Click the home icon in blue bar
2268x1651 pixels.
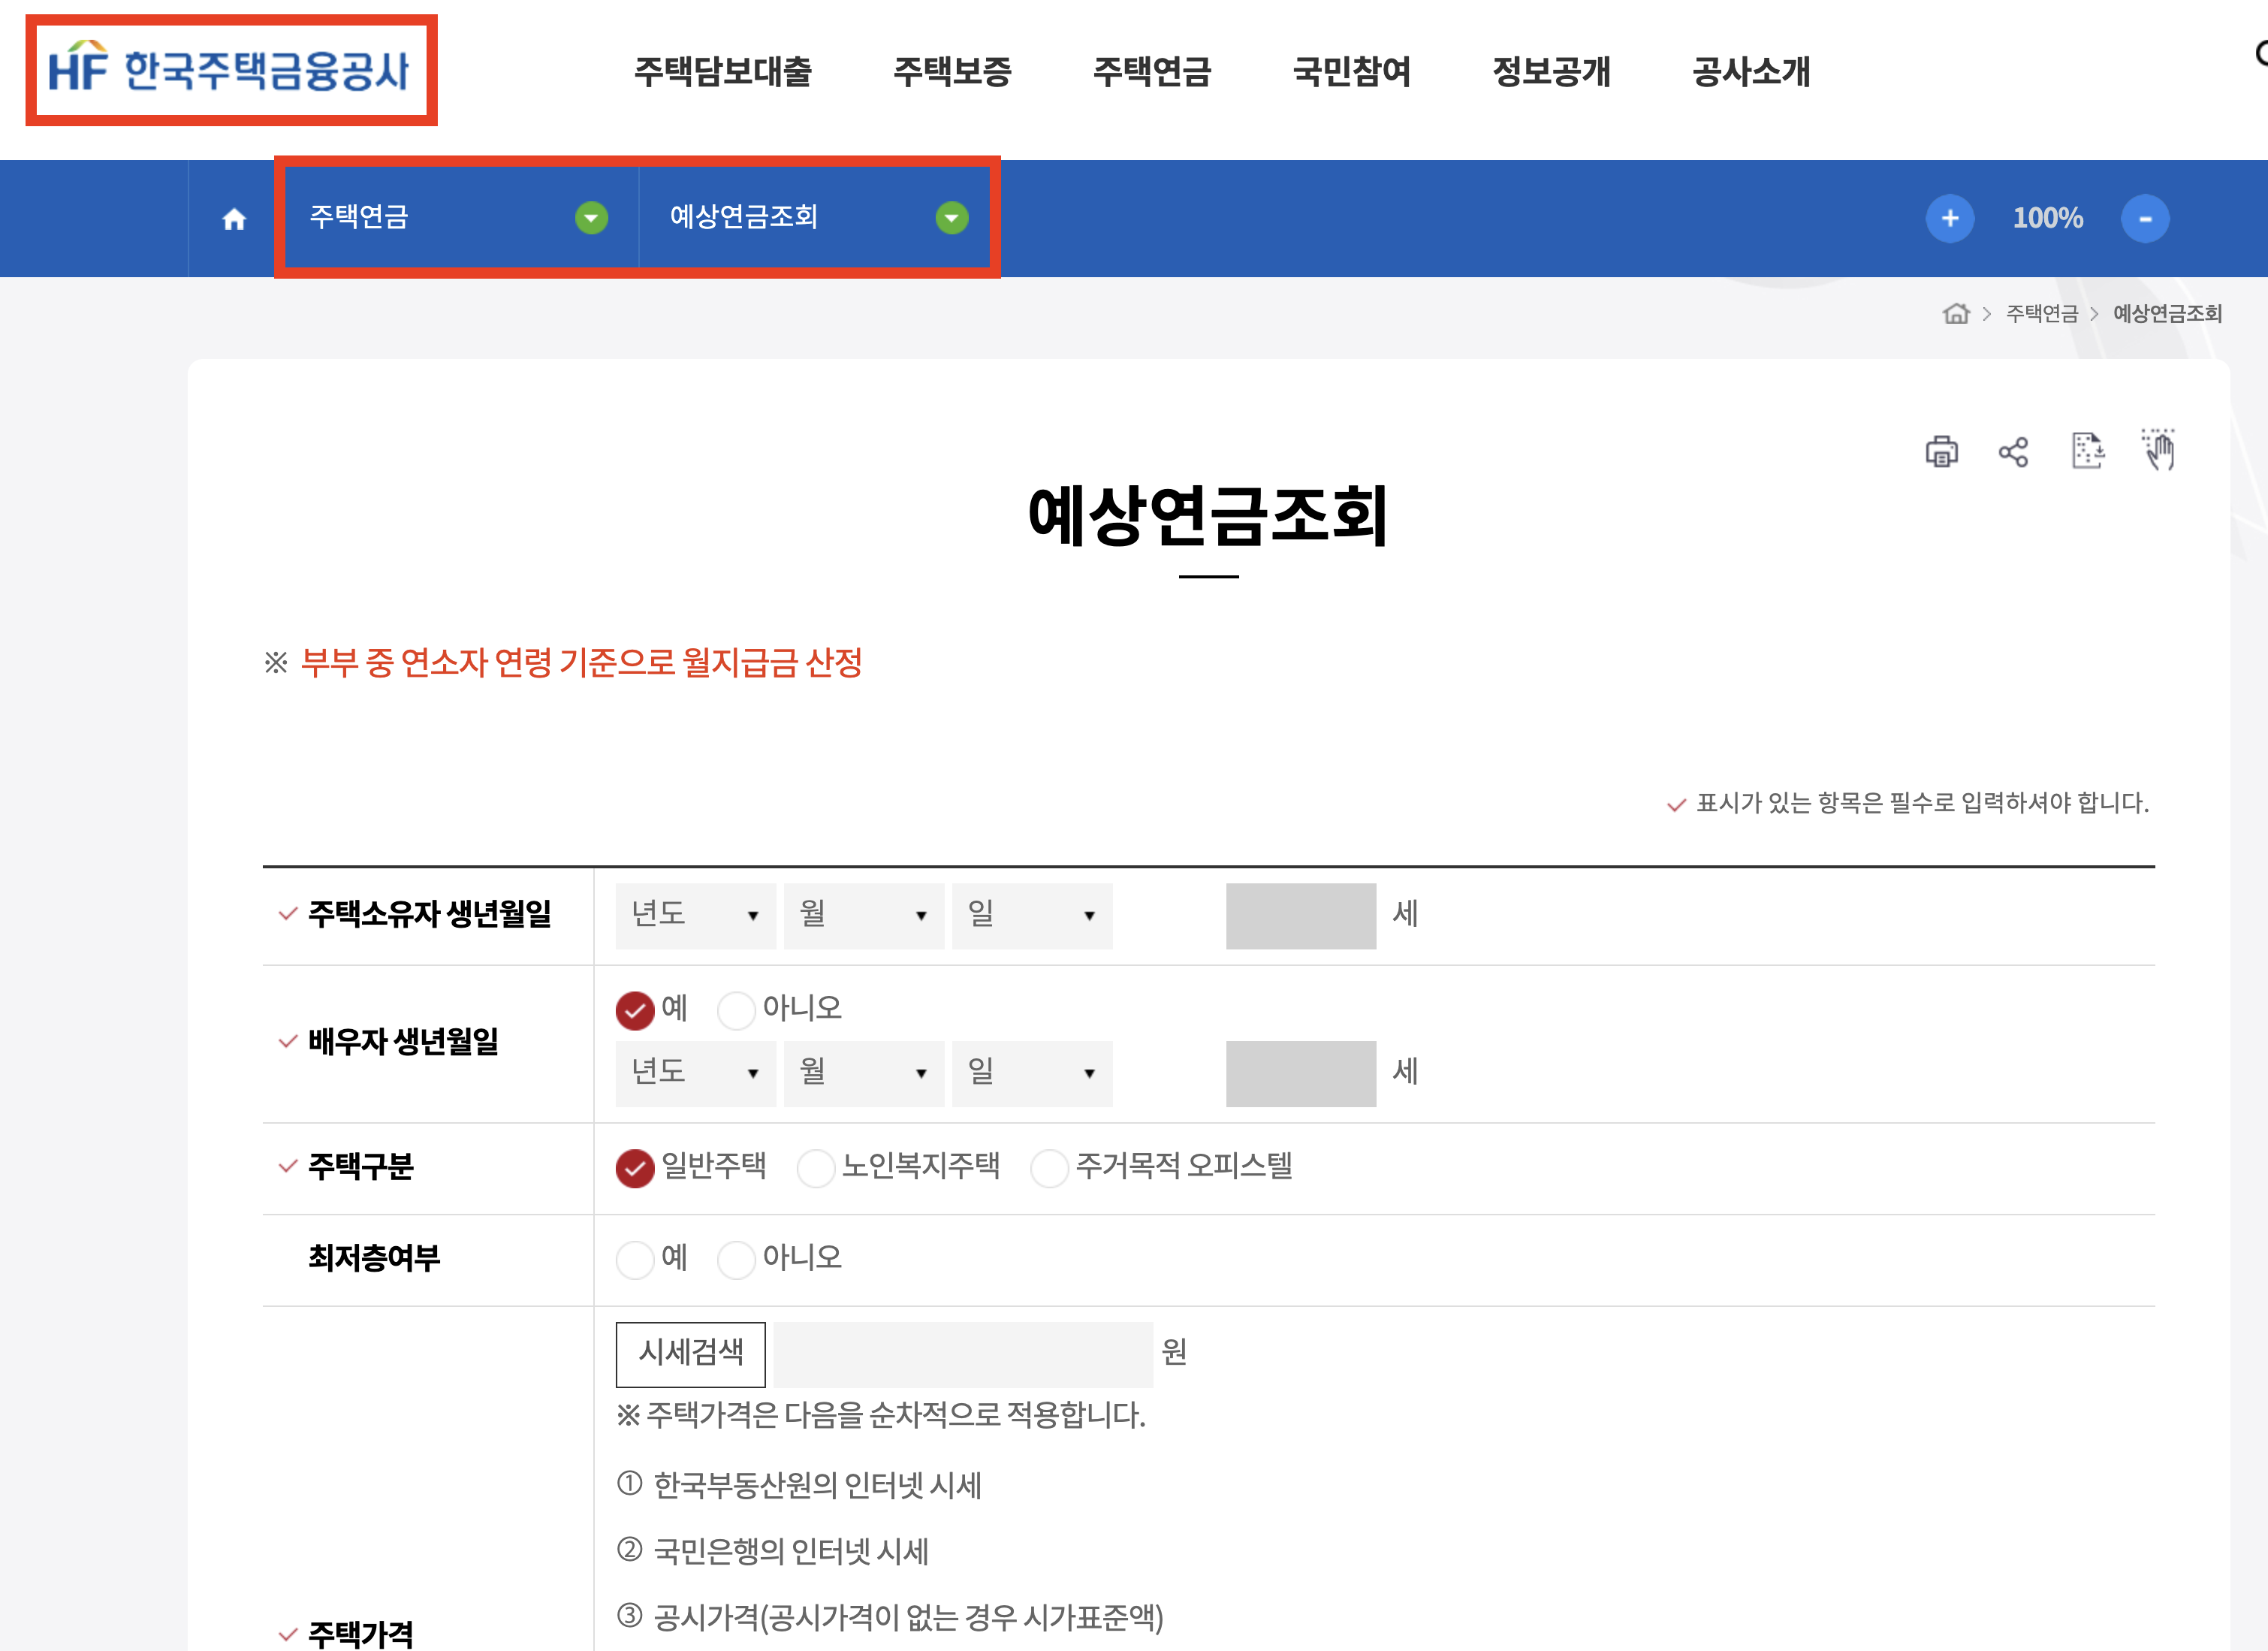[234, 219]
